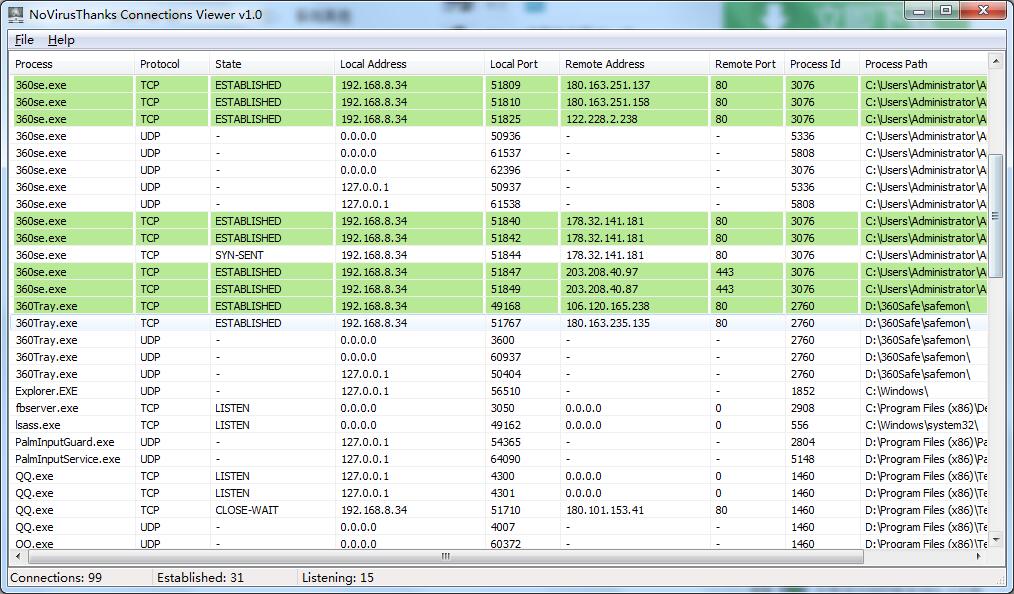
Task: Select the PalmInputGuard.exe process row
Action: 499,442
